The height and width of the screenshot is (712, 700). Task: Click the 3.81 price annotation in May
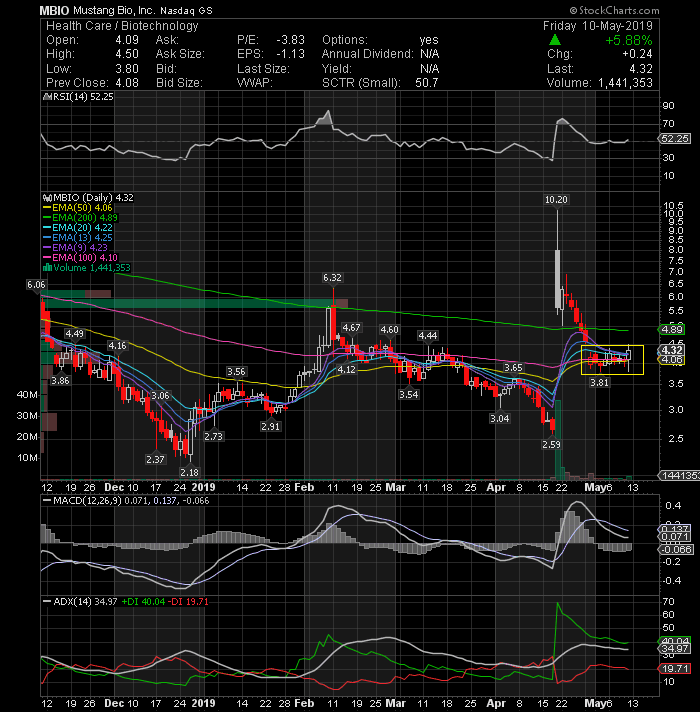click(x=599, y=383)
